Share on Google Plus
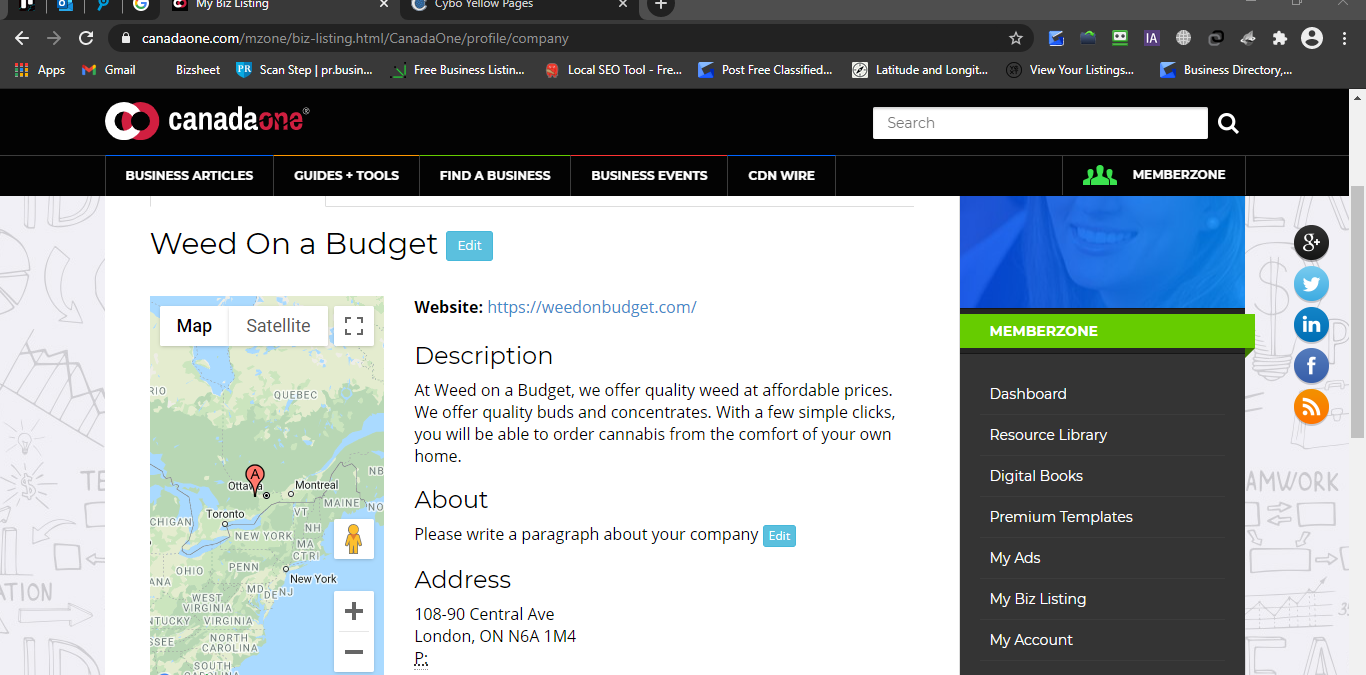Screen dimensions: 1366x675 click(1311, 243)
